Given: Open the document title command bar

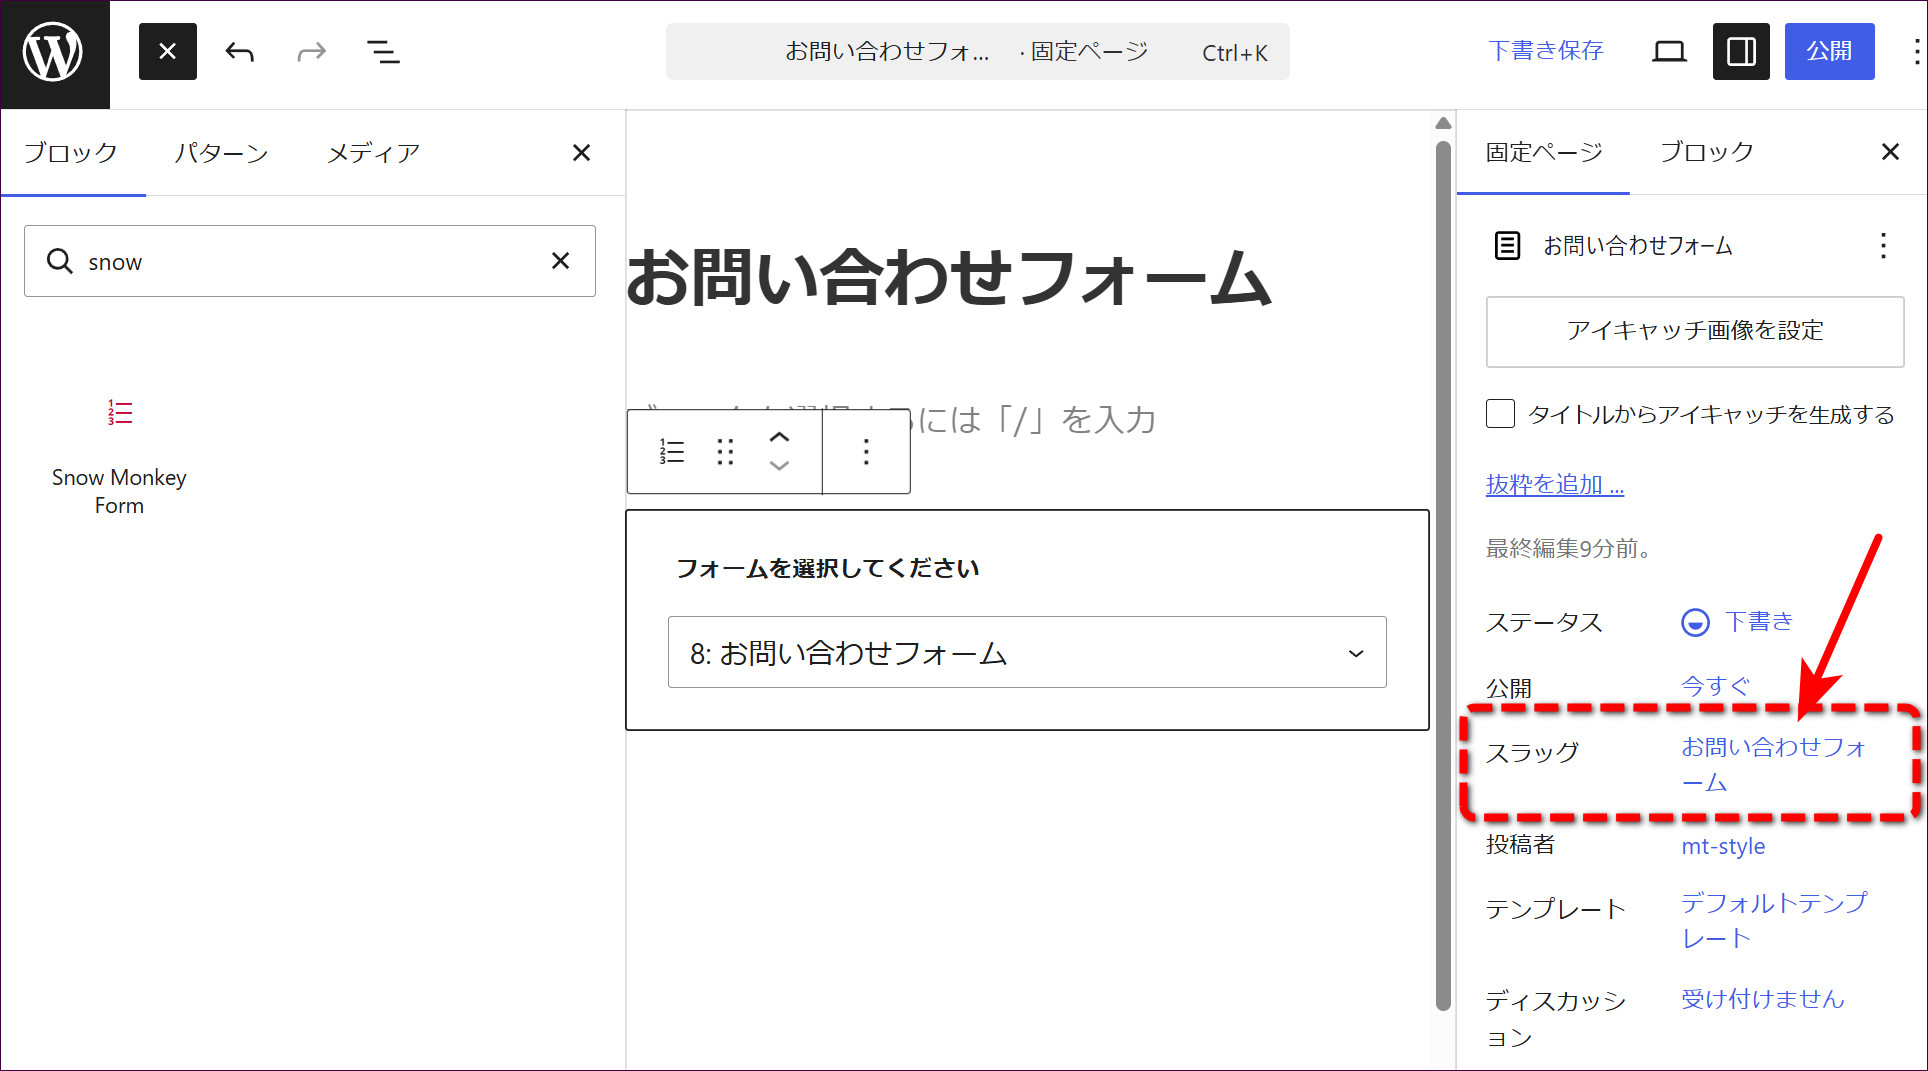Looking at the screenshot, I should 977,52.
